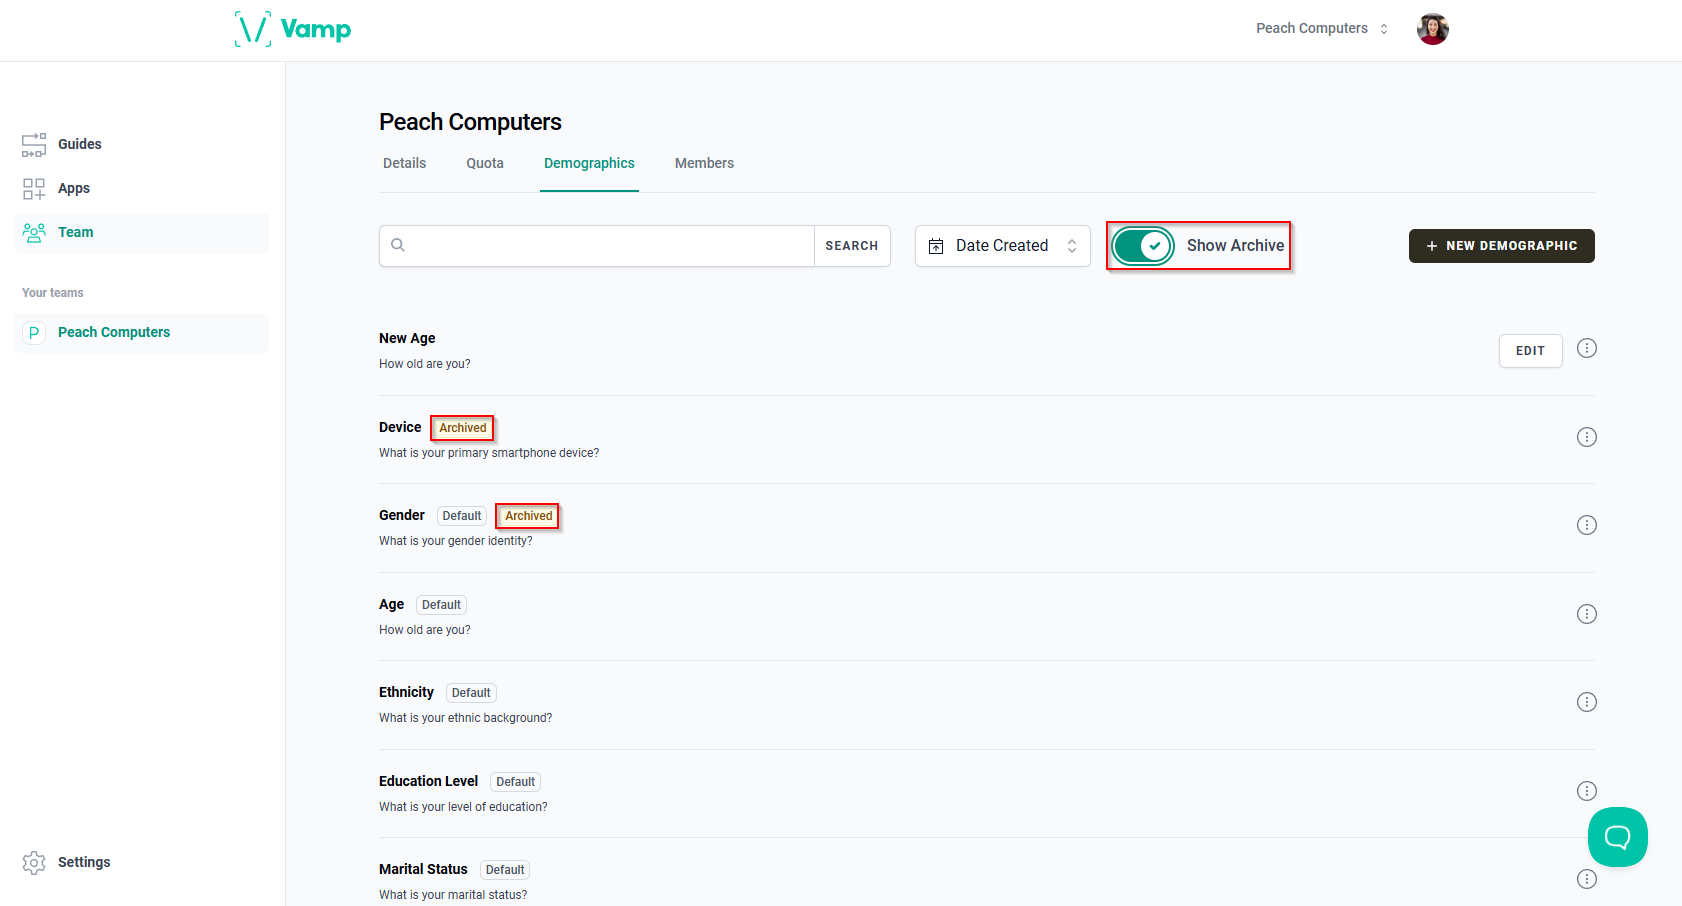Image resolution: width=1682 pixels, height=906 pixels.
Task: Click the Peach Computers page heading
Action: [x=470, y=122]
